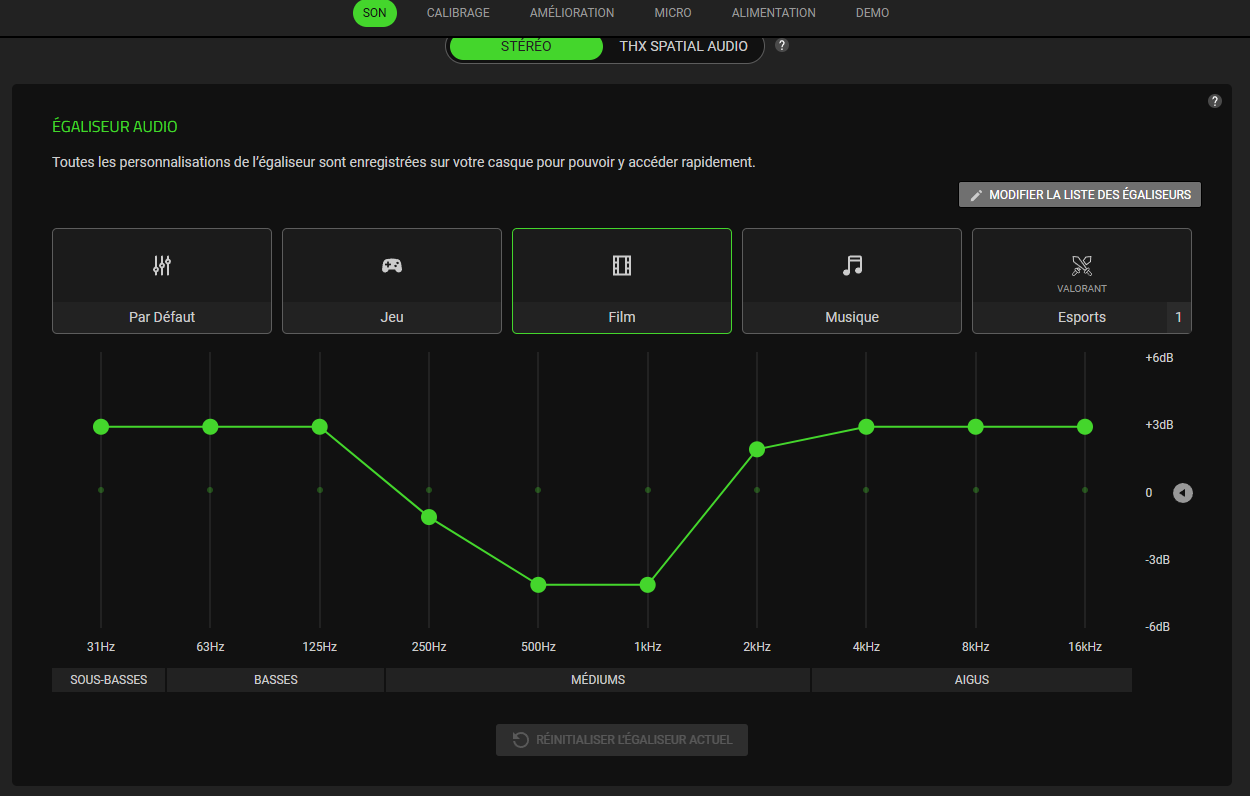Click the 125Hz slider handle
The height and width of the screenshot is (796, 1250).
click(x=320, y=427)
